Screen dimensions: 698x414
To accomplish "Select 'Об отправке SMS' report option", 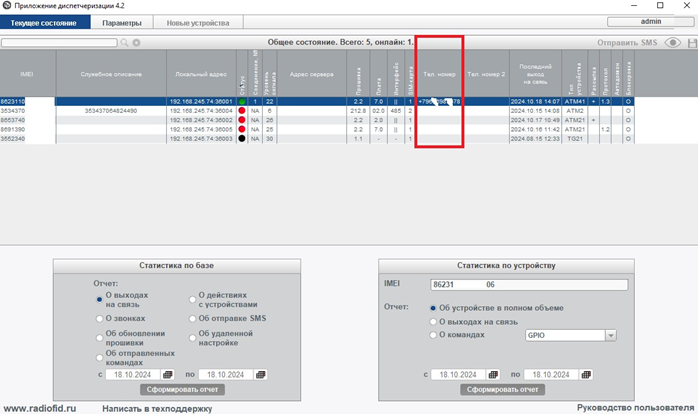I will coord(193,318).
